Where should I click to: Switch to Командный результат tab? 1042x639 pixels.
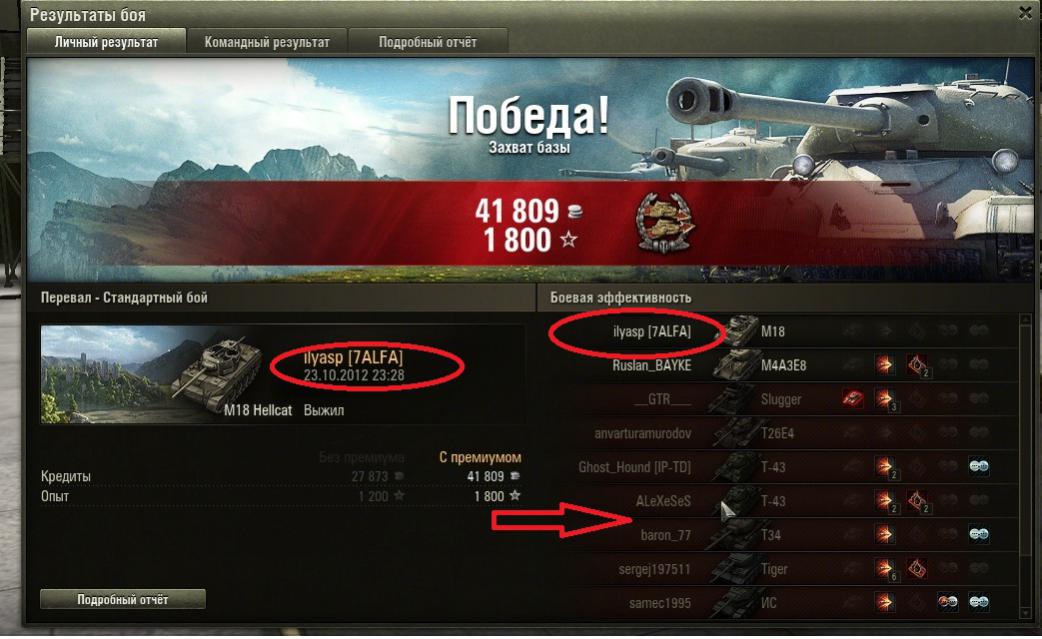pos(267,42)
